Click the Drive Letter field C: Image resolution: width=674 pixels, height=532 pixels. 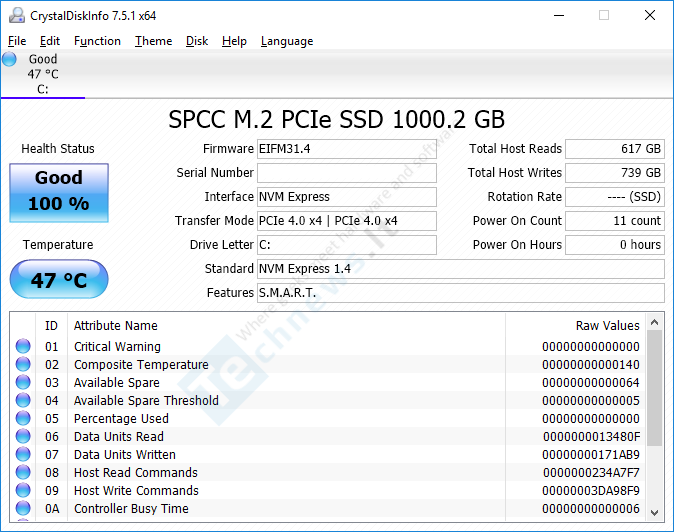point(347,245)
